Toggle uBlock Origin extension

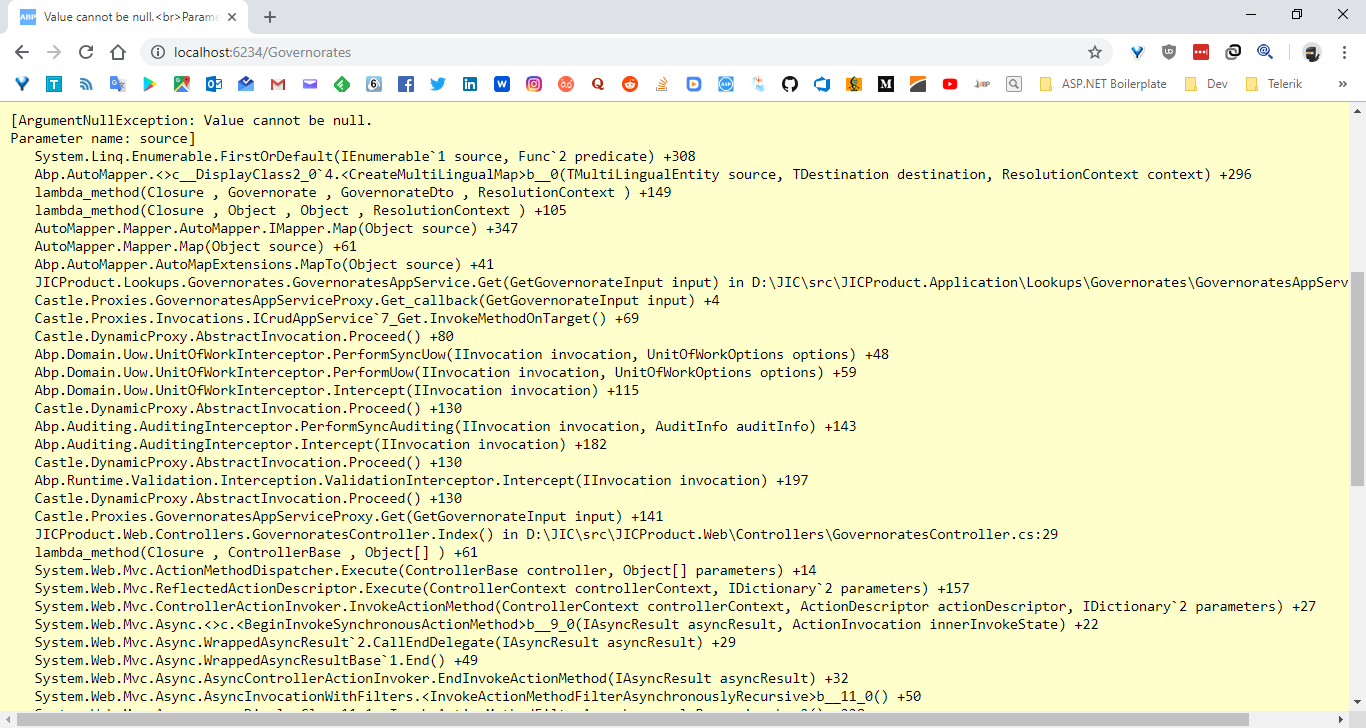tap(1169, 52)
